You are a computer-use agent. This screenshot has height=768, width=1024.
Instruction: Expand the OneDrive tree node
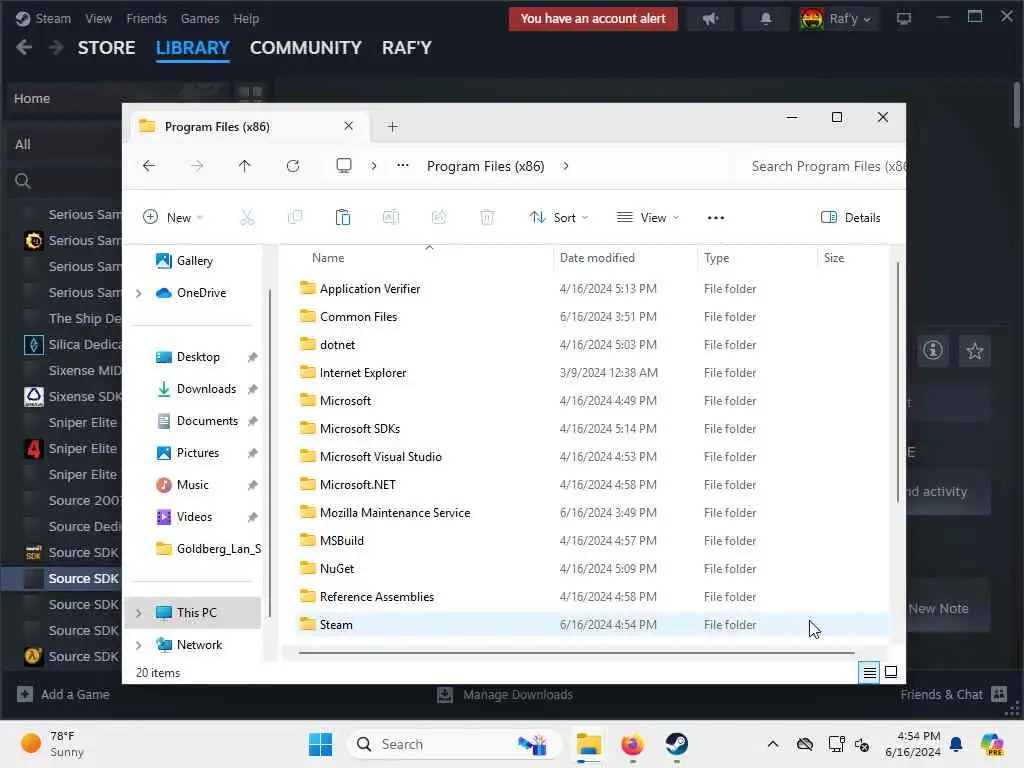click(139, 293)
